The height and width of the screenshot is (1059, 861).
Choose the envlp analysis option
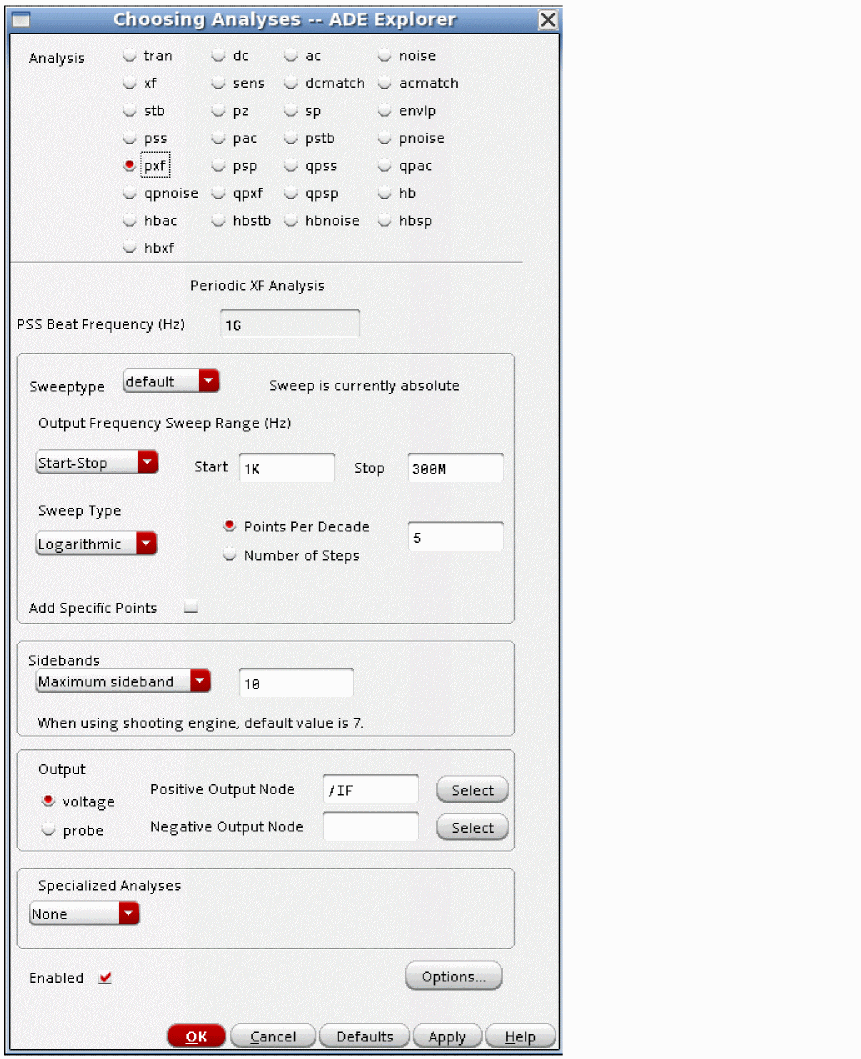pyautogui.click(x=384, y=111)
